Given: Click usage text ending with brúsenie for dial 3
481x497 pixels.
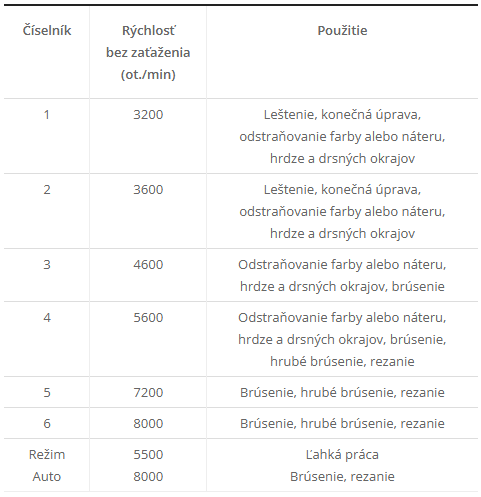Looking at the screenshot, I should (342, 275).
